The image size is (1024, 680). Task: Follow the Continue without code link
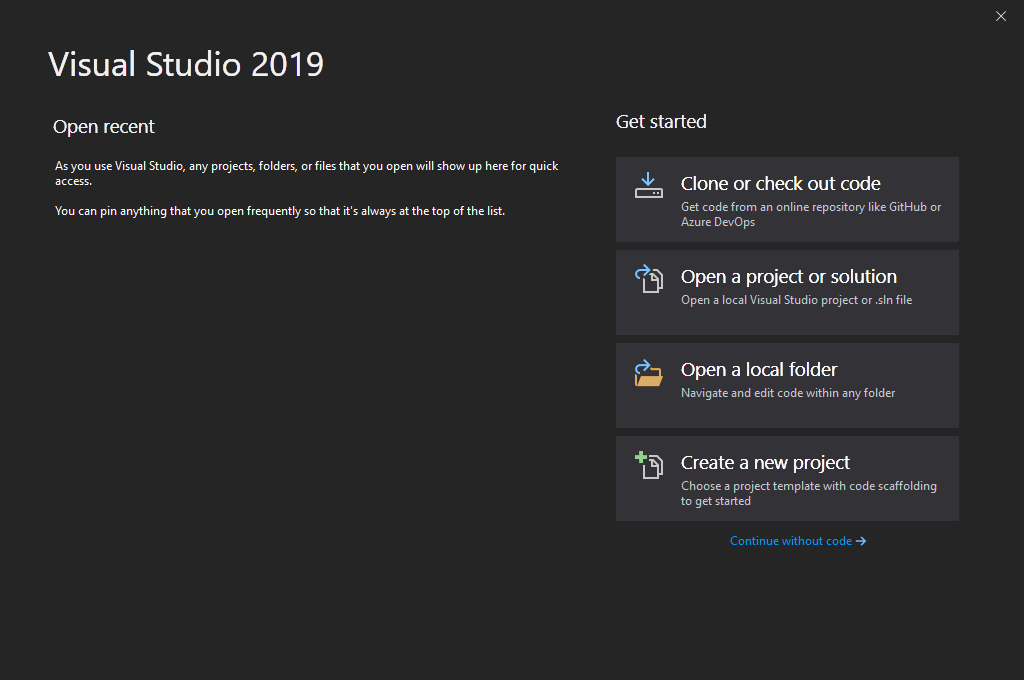tap(798, 541)
